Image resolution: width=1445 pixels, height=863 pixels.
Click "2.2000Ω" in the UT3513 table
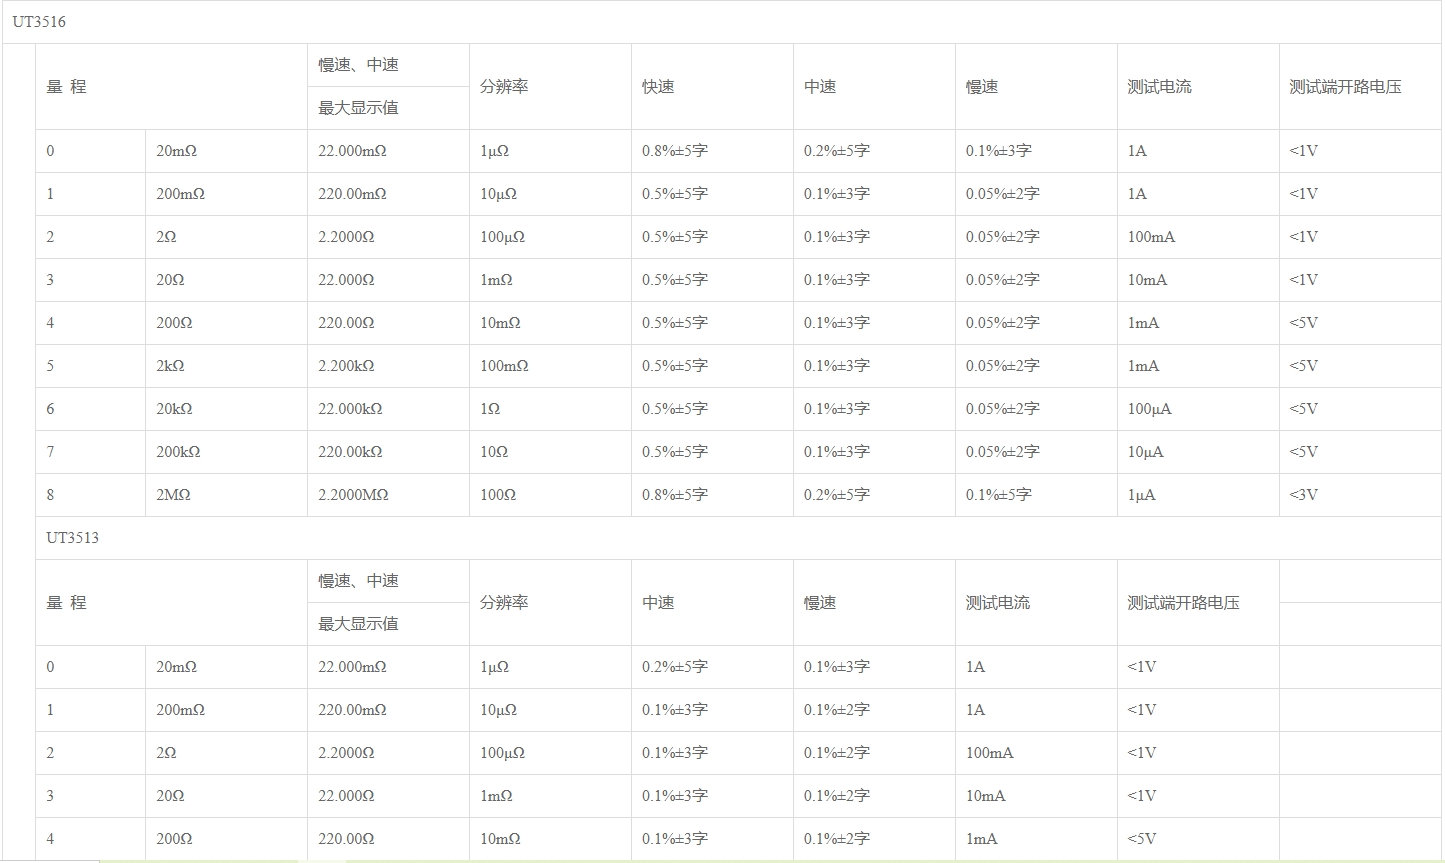coord(346,753)
